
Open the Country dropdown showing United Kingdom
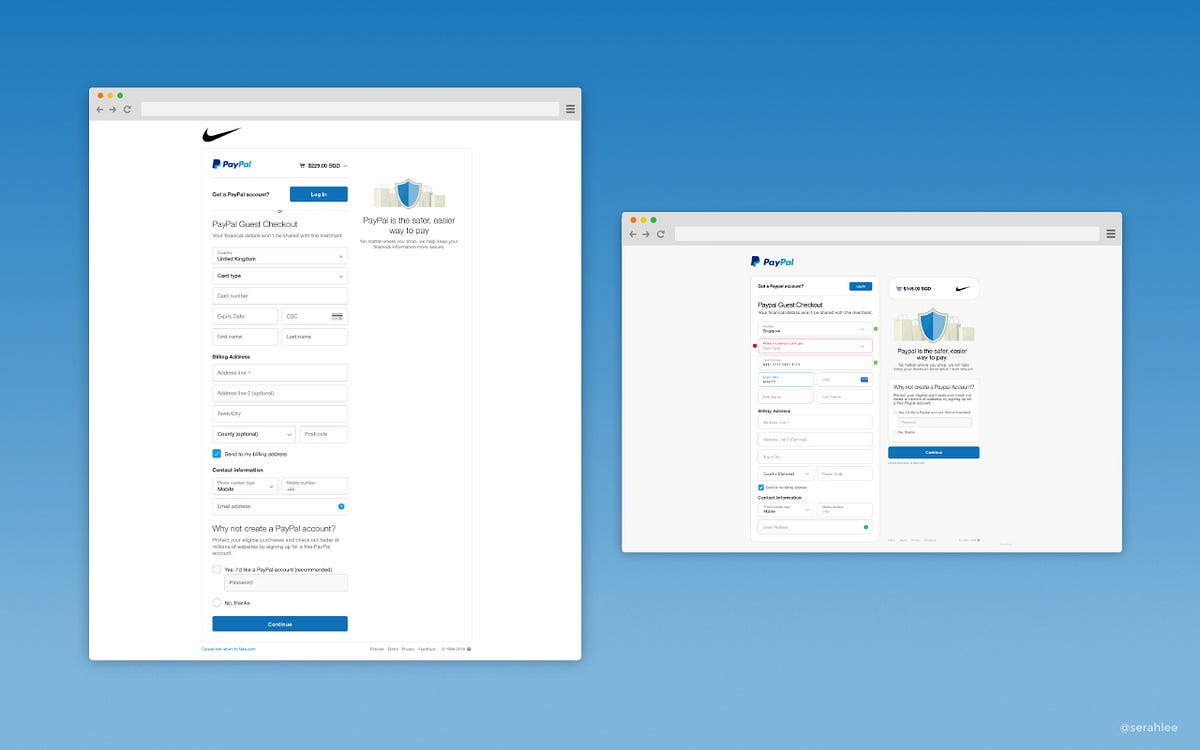click(280, 256)
